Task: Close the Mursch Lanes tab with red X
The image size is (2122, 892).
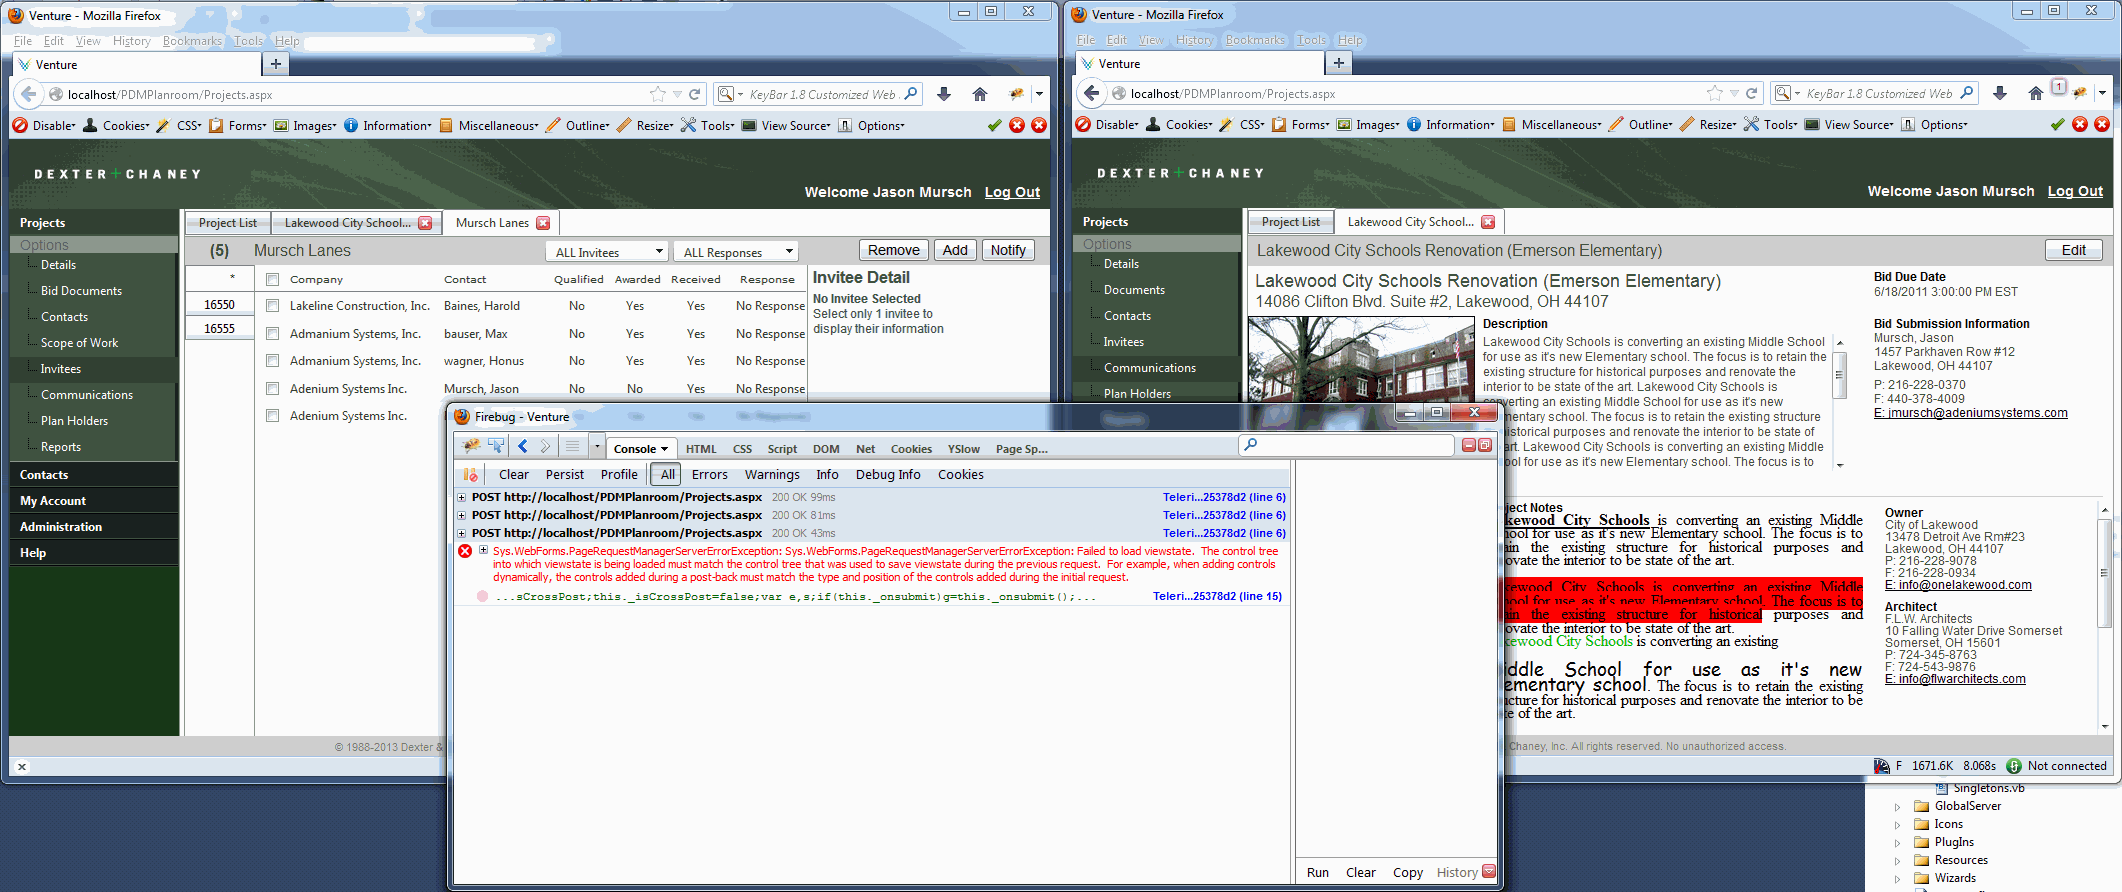Action: [x=543, y=223]
